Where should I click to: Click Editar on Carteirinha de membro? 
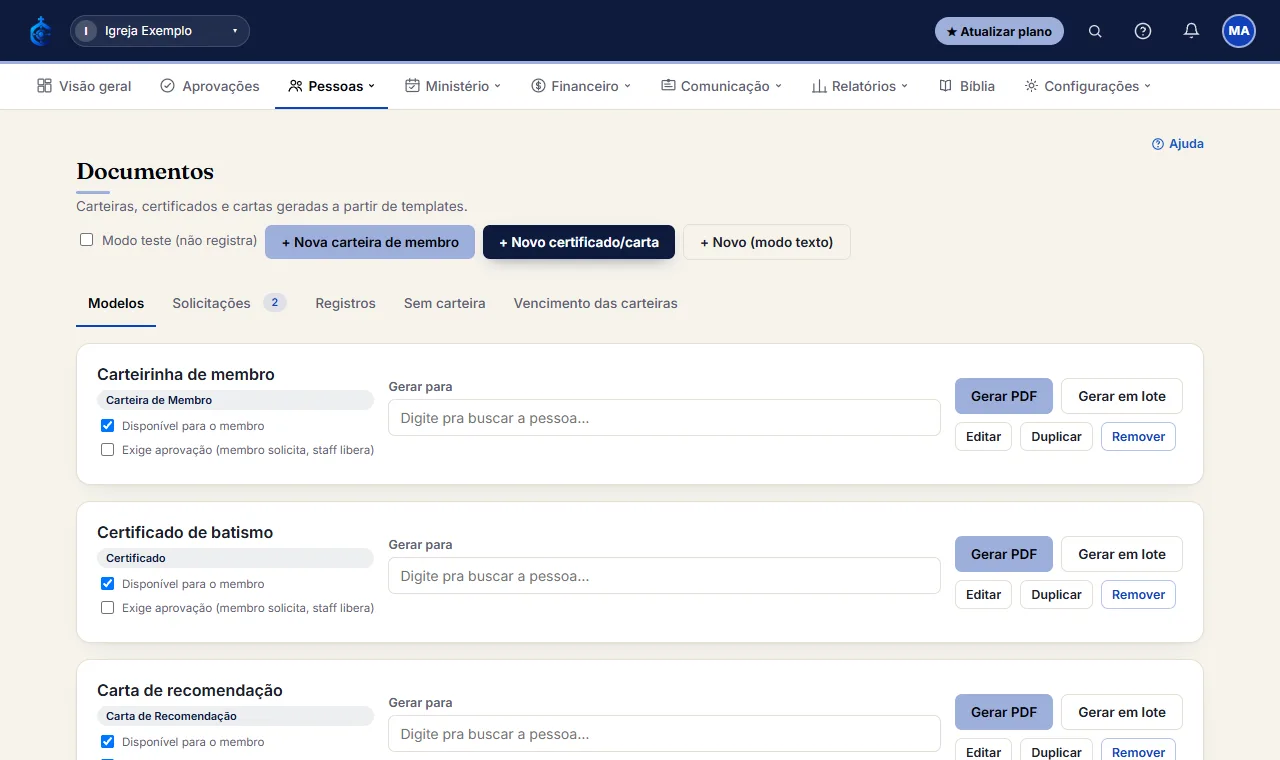click(x=984, y=437)
